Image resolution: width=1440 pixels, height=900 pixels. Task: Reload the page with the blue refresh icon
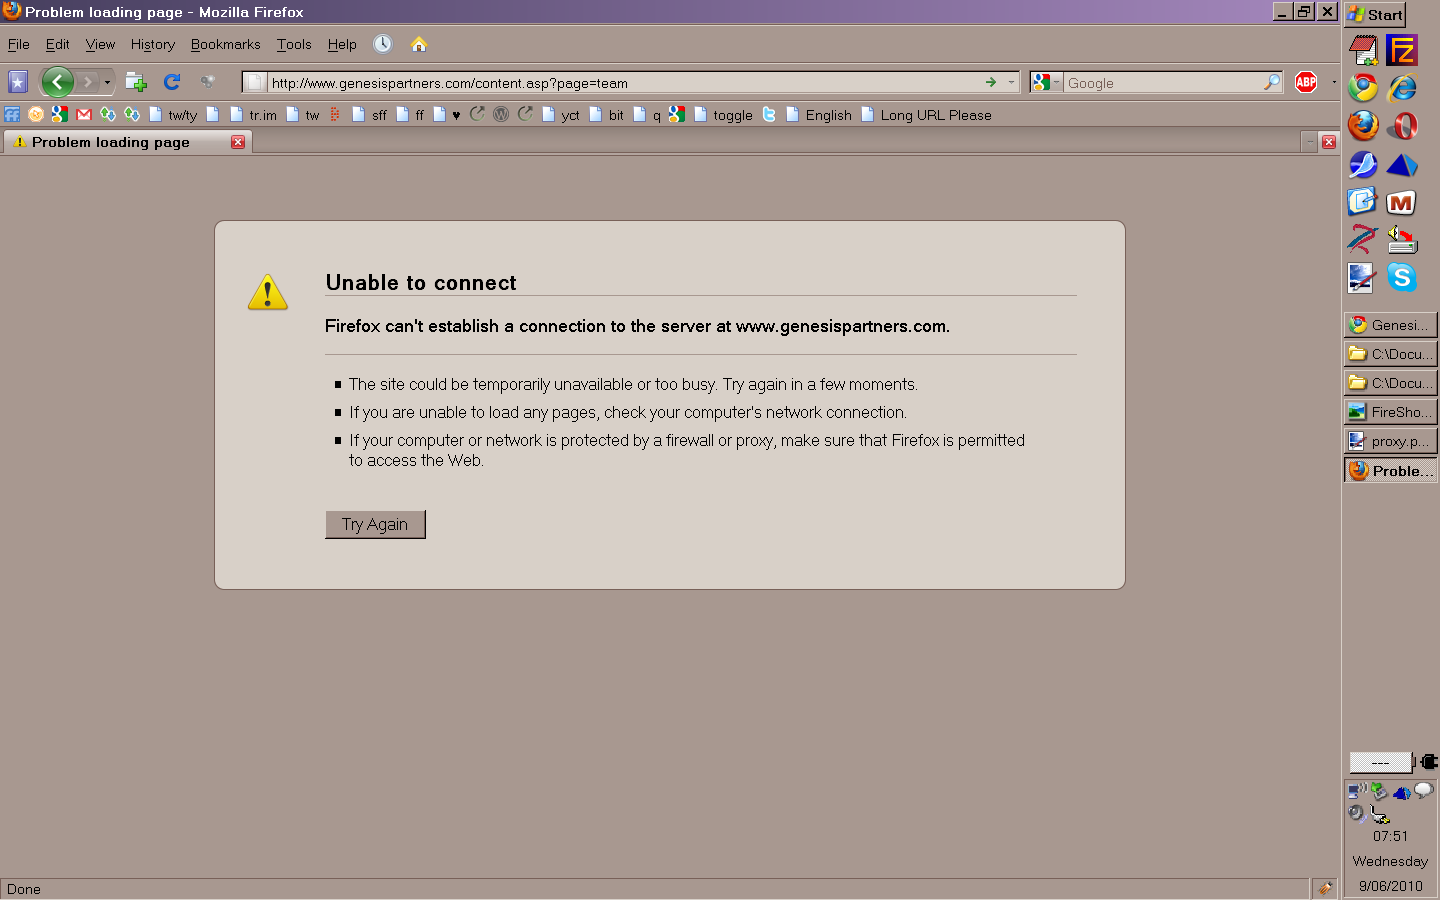(x=172, y=82)
